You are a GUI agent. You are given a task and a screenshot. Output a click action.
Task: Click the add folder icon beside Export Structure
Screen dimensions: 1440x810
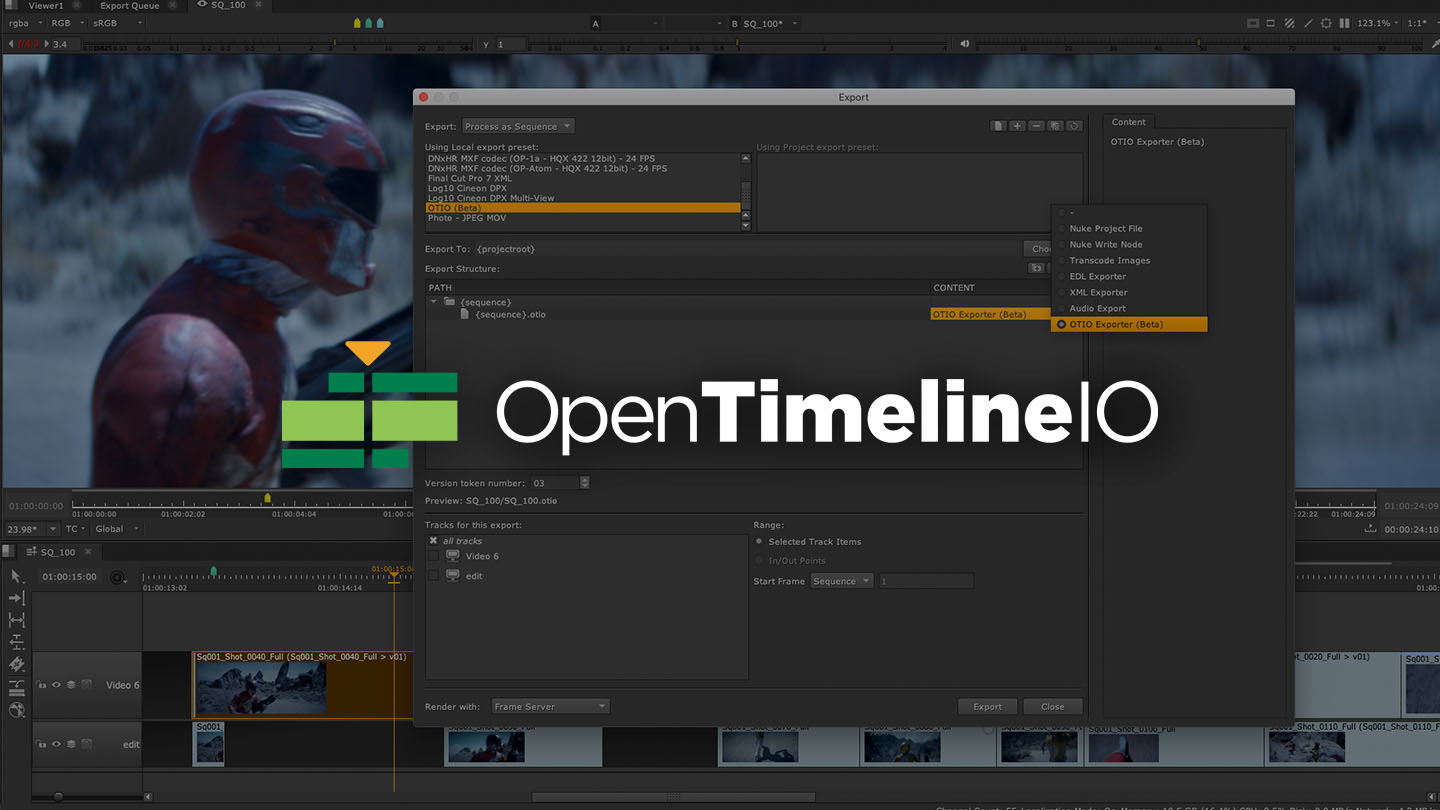tap(1037, 268)
